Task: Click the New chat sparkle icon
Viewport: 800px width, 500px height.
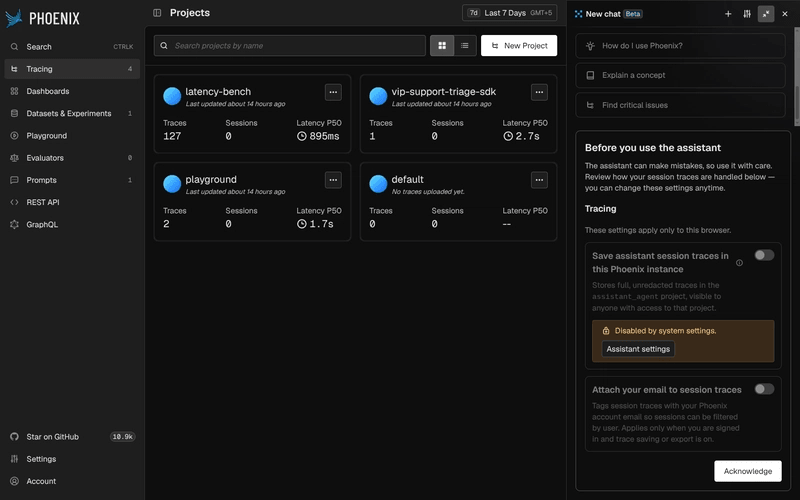Action: (578, 14)
